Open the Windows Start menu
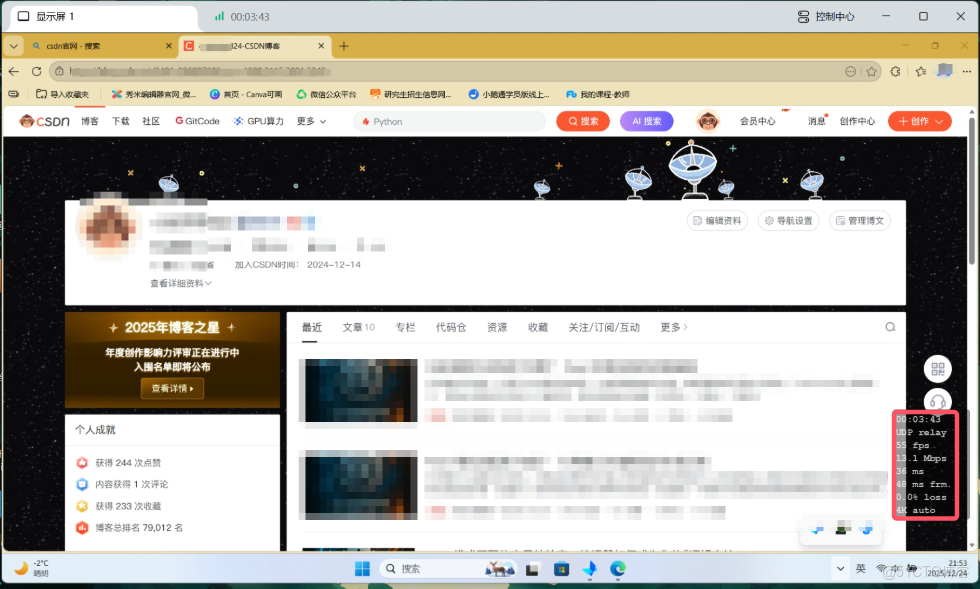980x589 pixels. coord(362,568)
